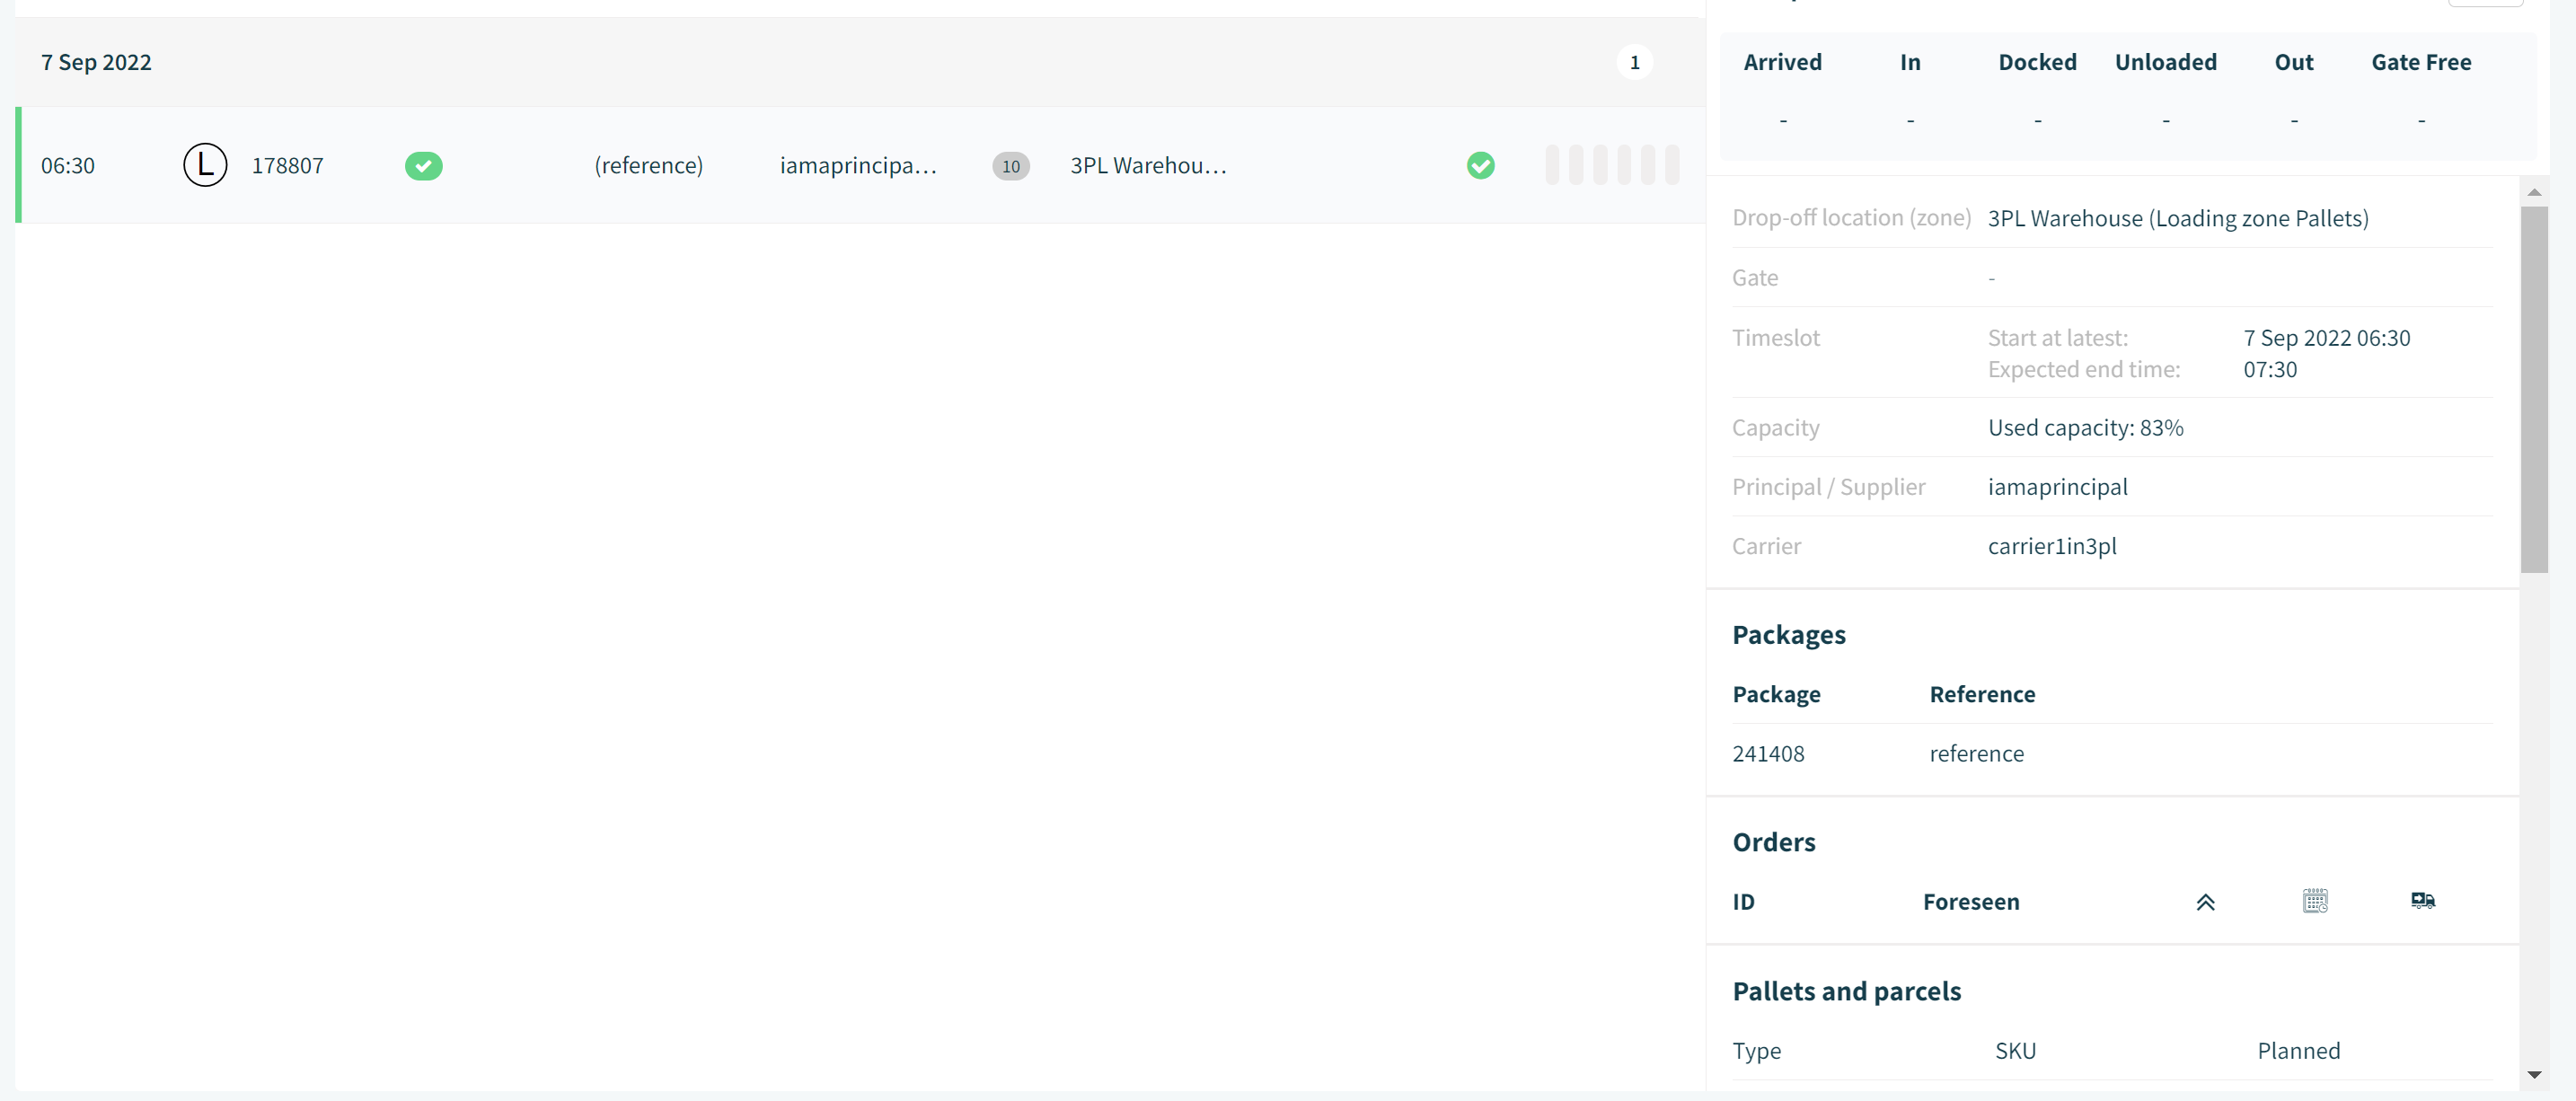Click the green checkmark pill beside 178807
Screen dimensions: 2576x1101
click(424, 166)
